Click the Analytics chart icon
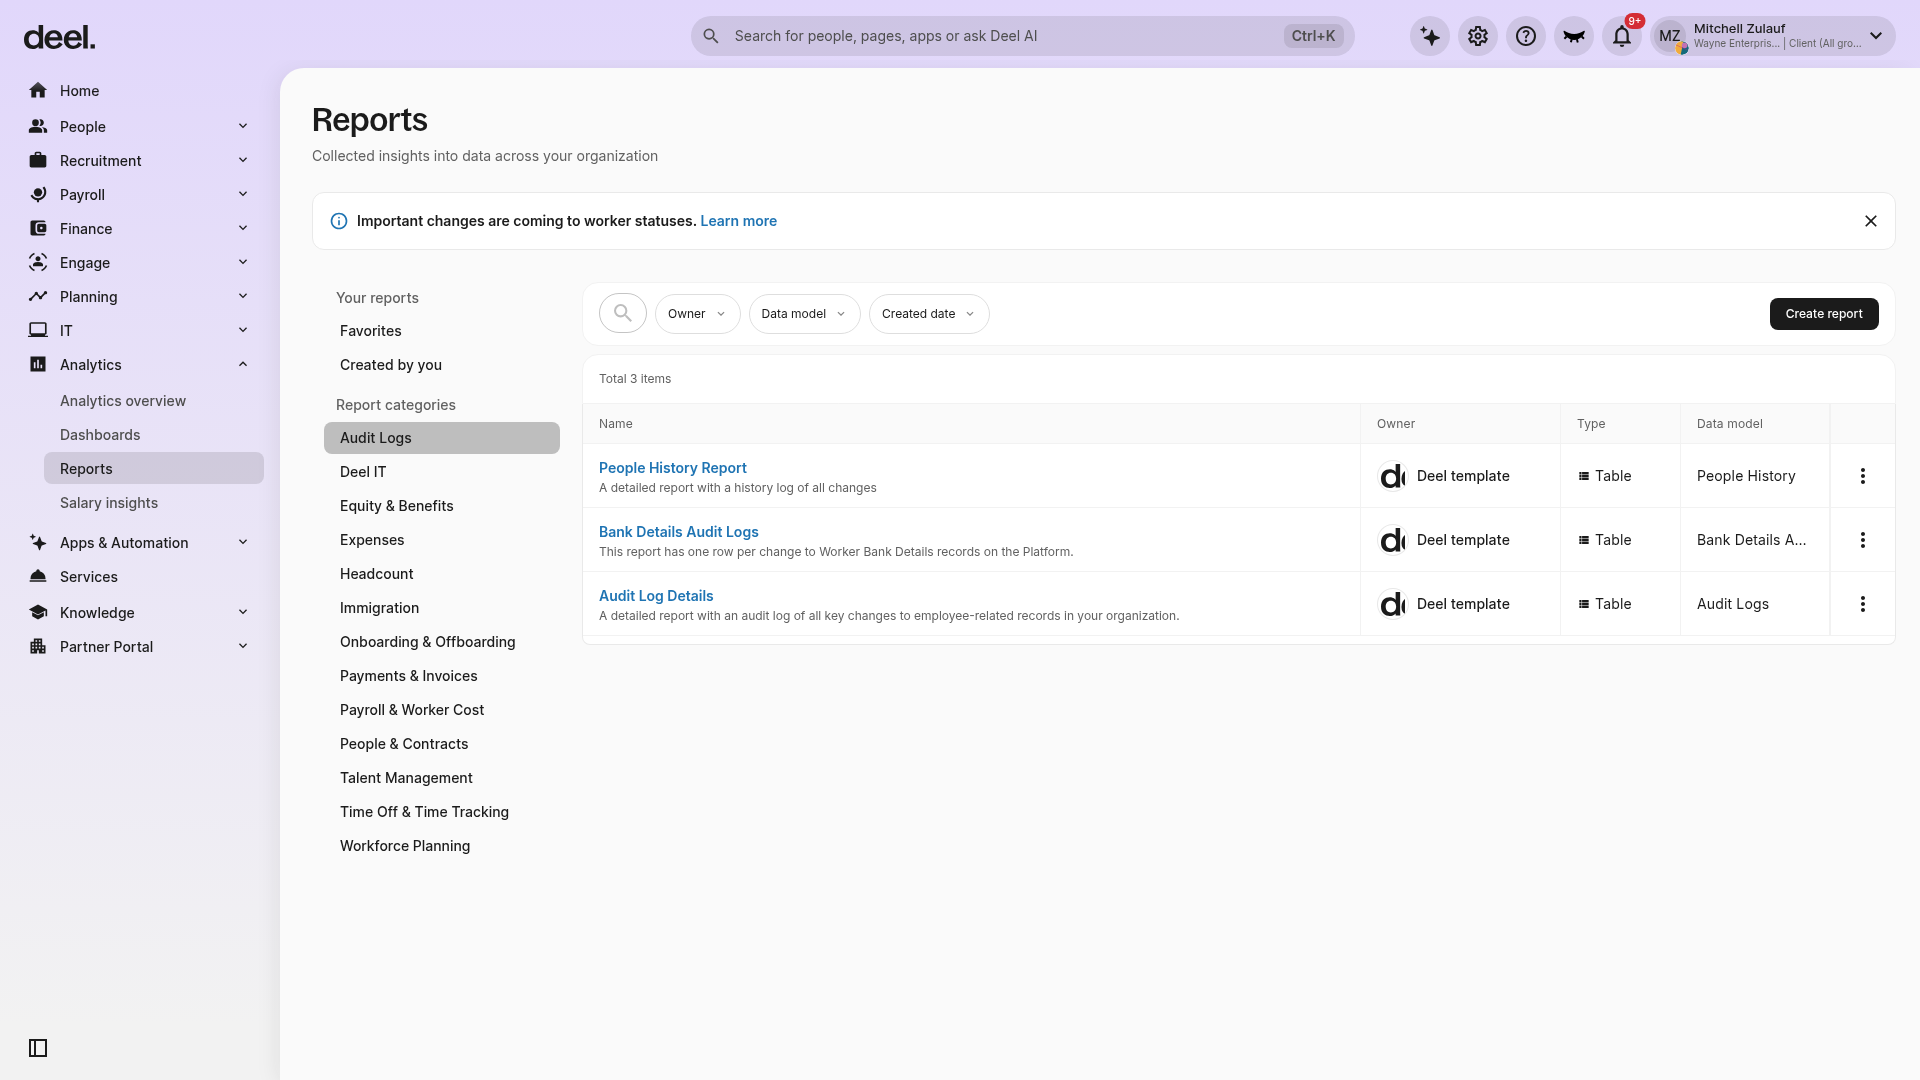The width and height of the screenshot is (1920, 1080). click(x=38, y=365)
